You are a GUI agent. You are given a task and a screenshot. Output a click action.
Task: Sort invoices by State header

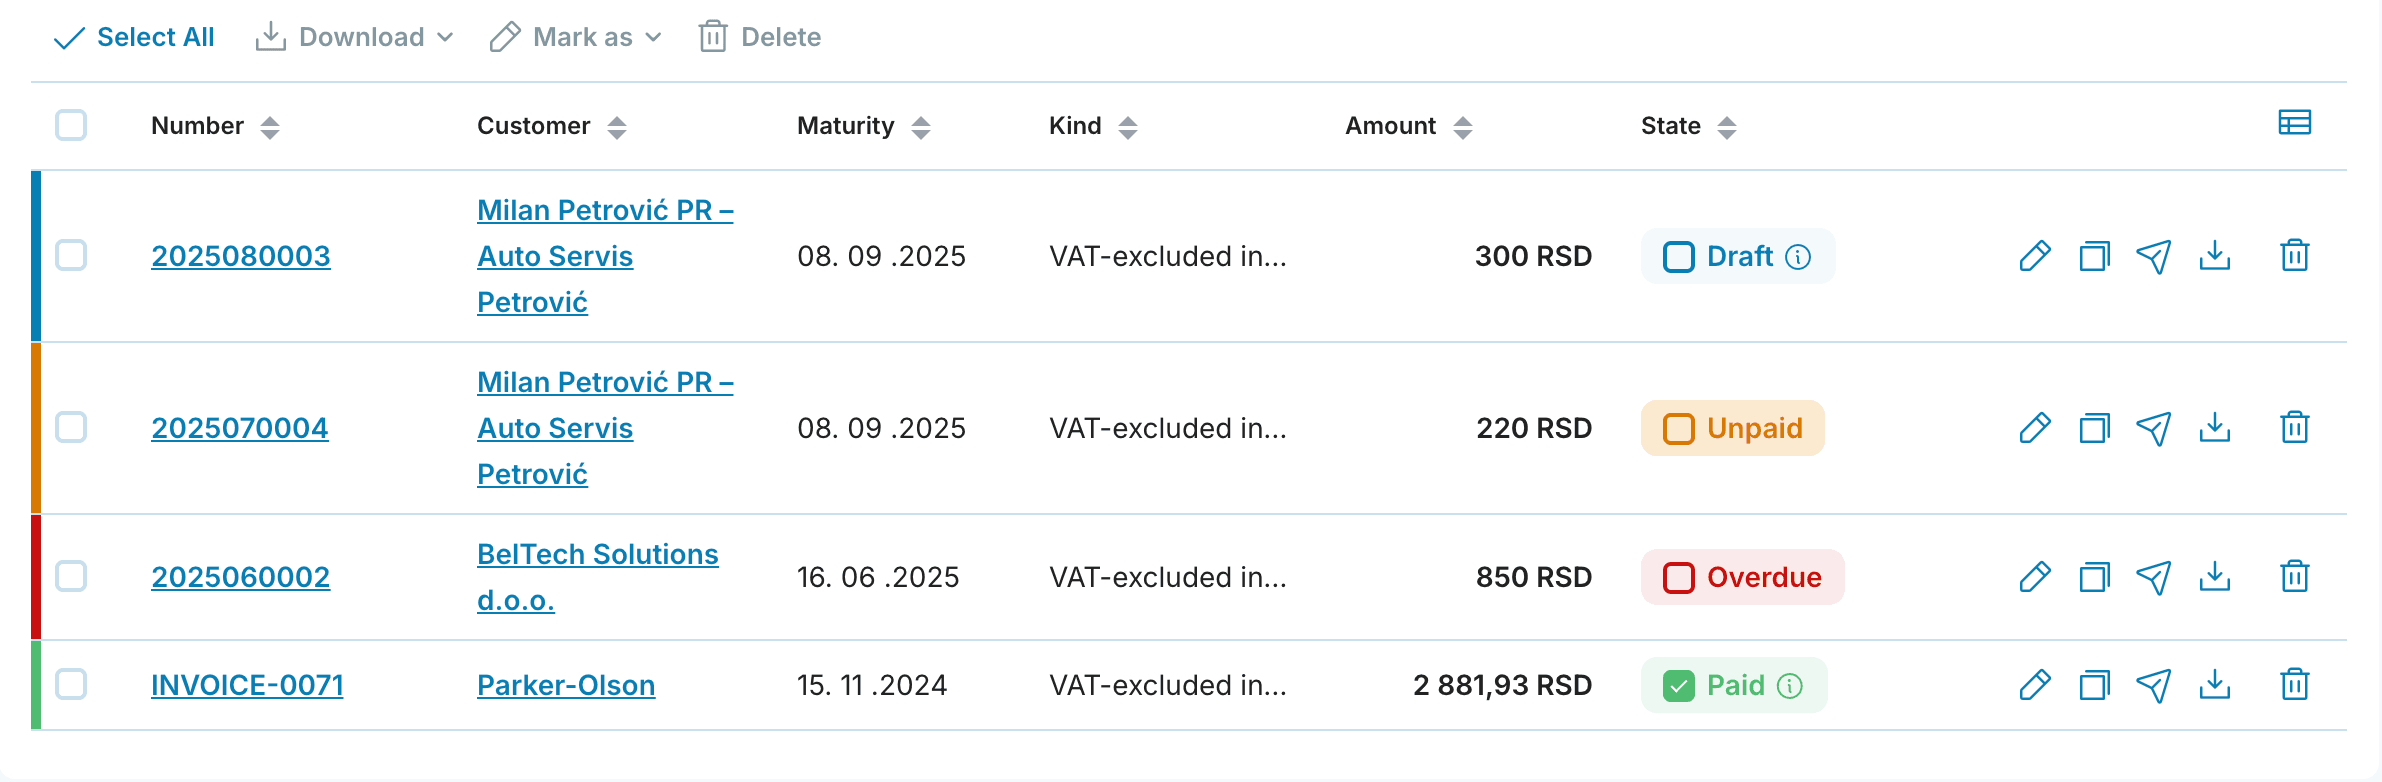coord(1688,126)
